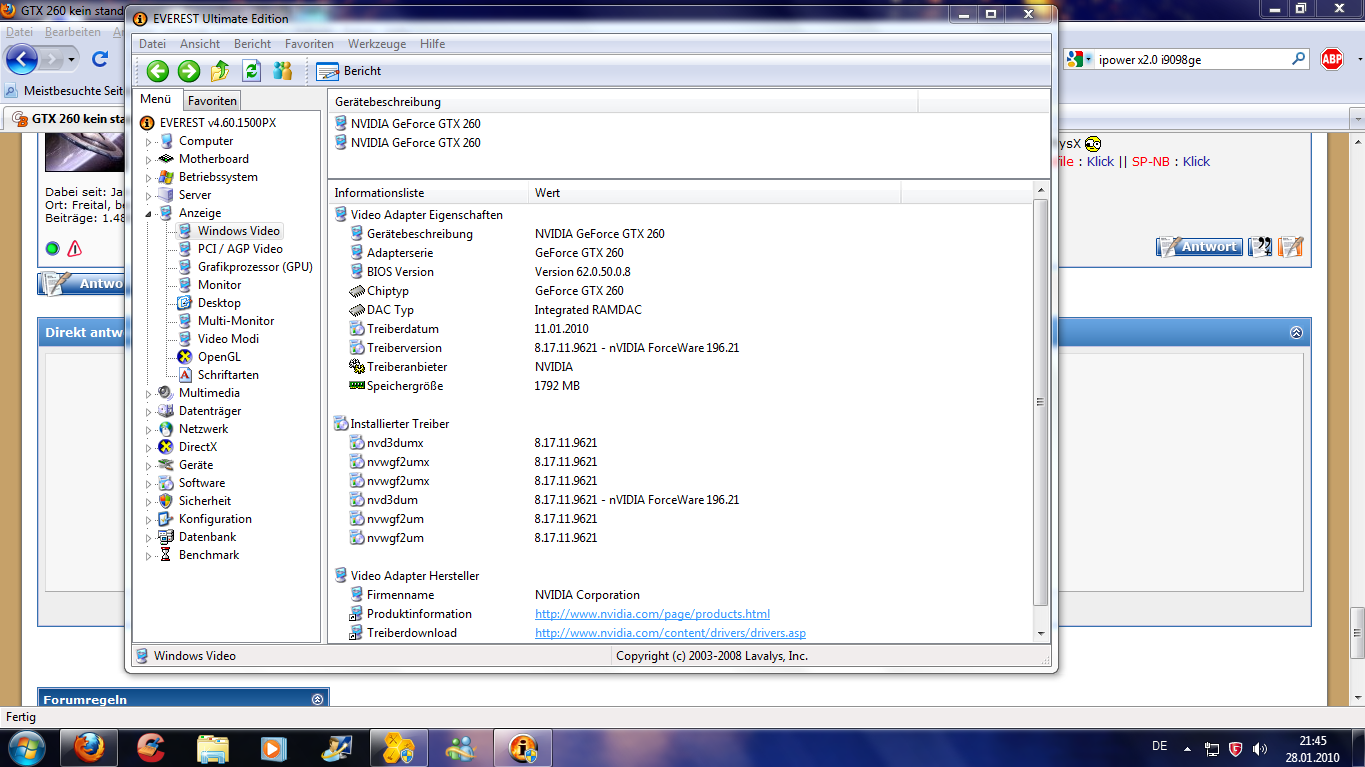The width and height of the screenshot is (1365, 767).
Task: Click the green Back arrow in EVEREST toolbar
Action: [157, 70]
